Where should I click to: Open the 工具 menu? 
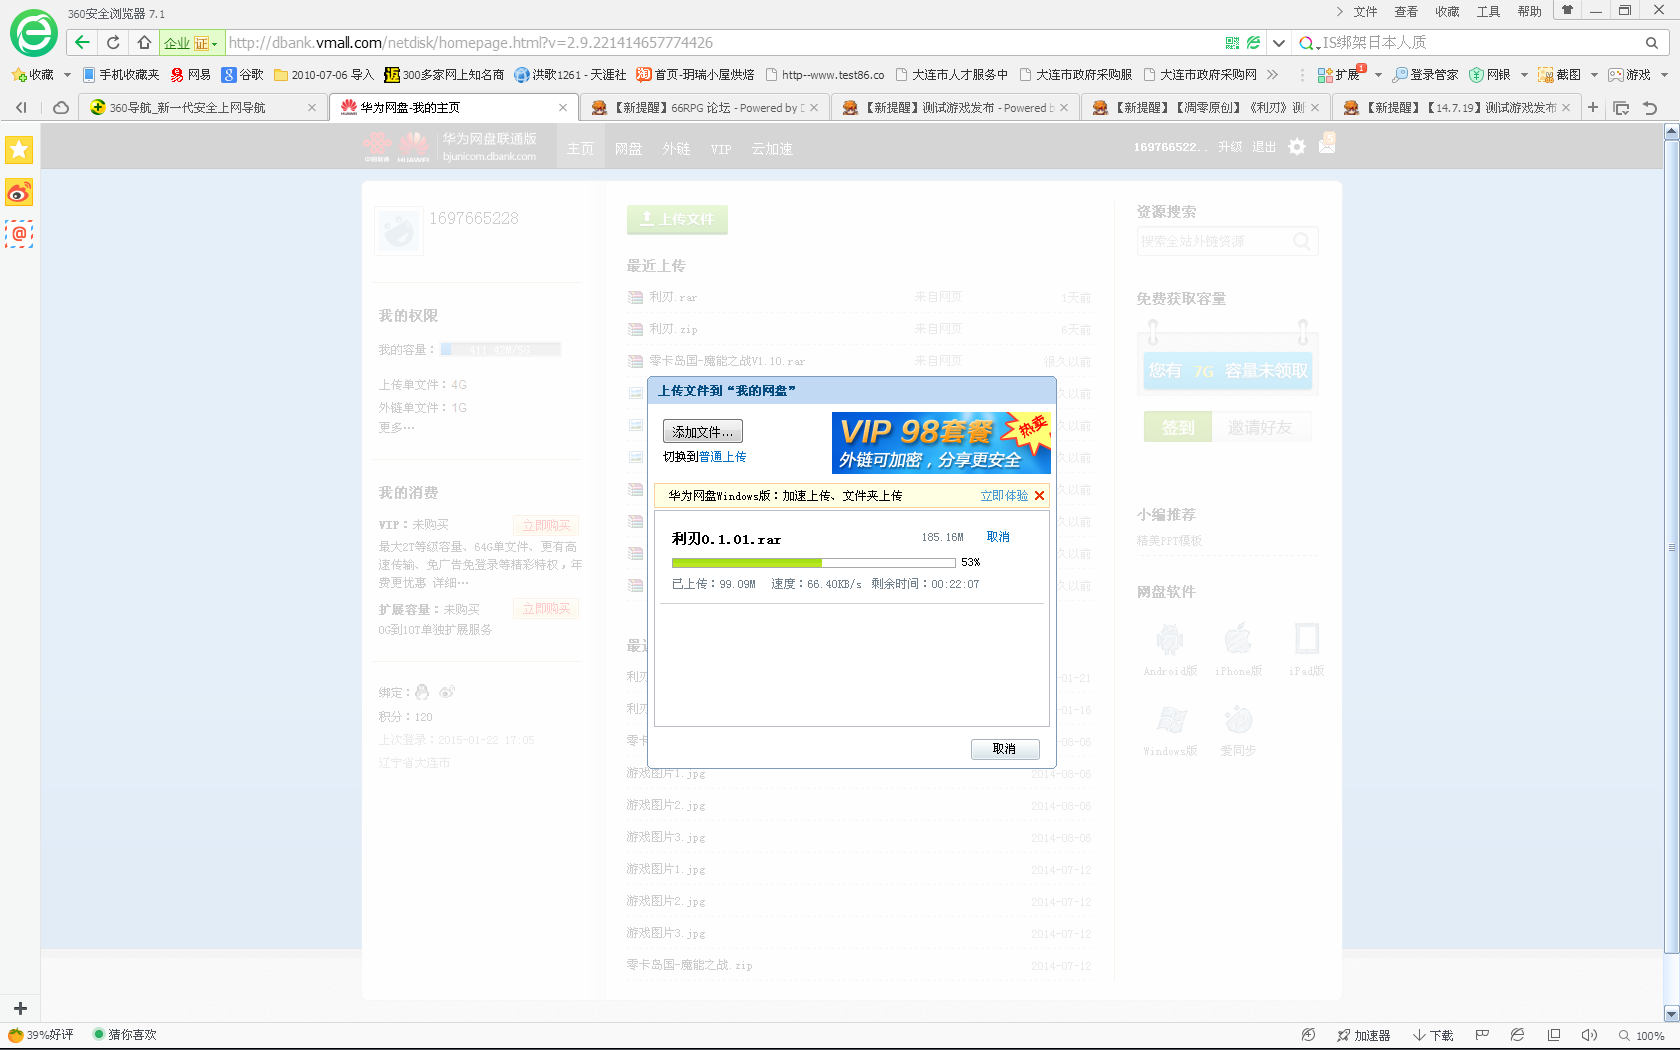click(1488, 12)
